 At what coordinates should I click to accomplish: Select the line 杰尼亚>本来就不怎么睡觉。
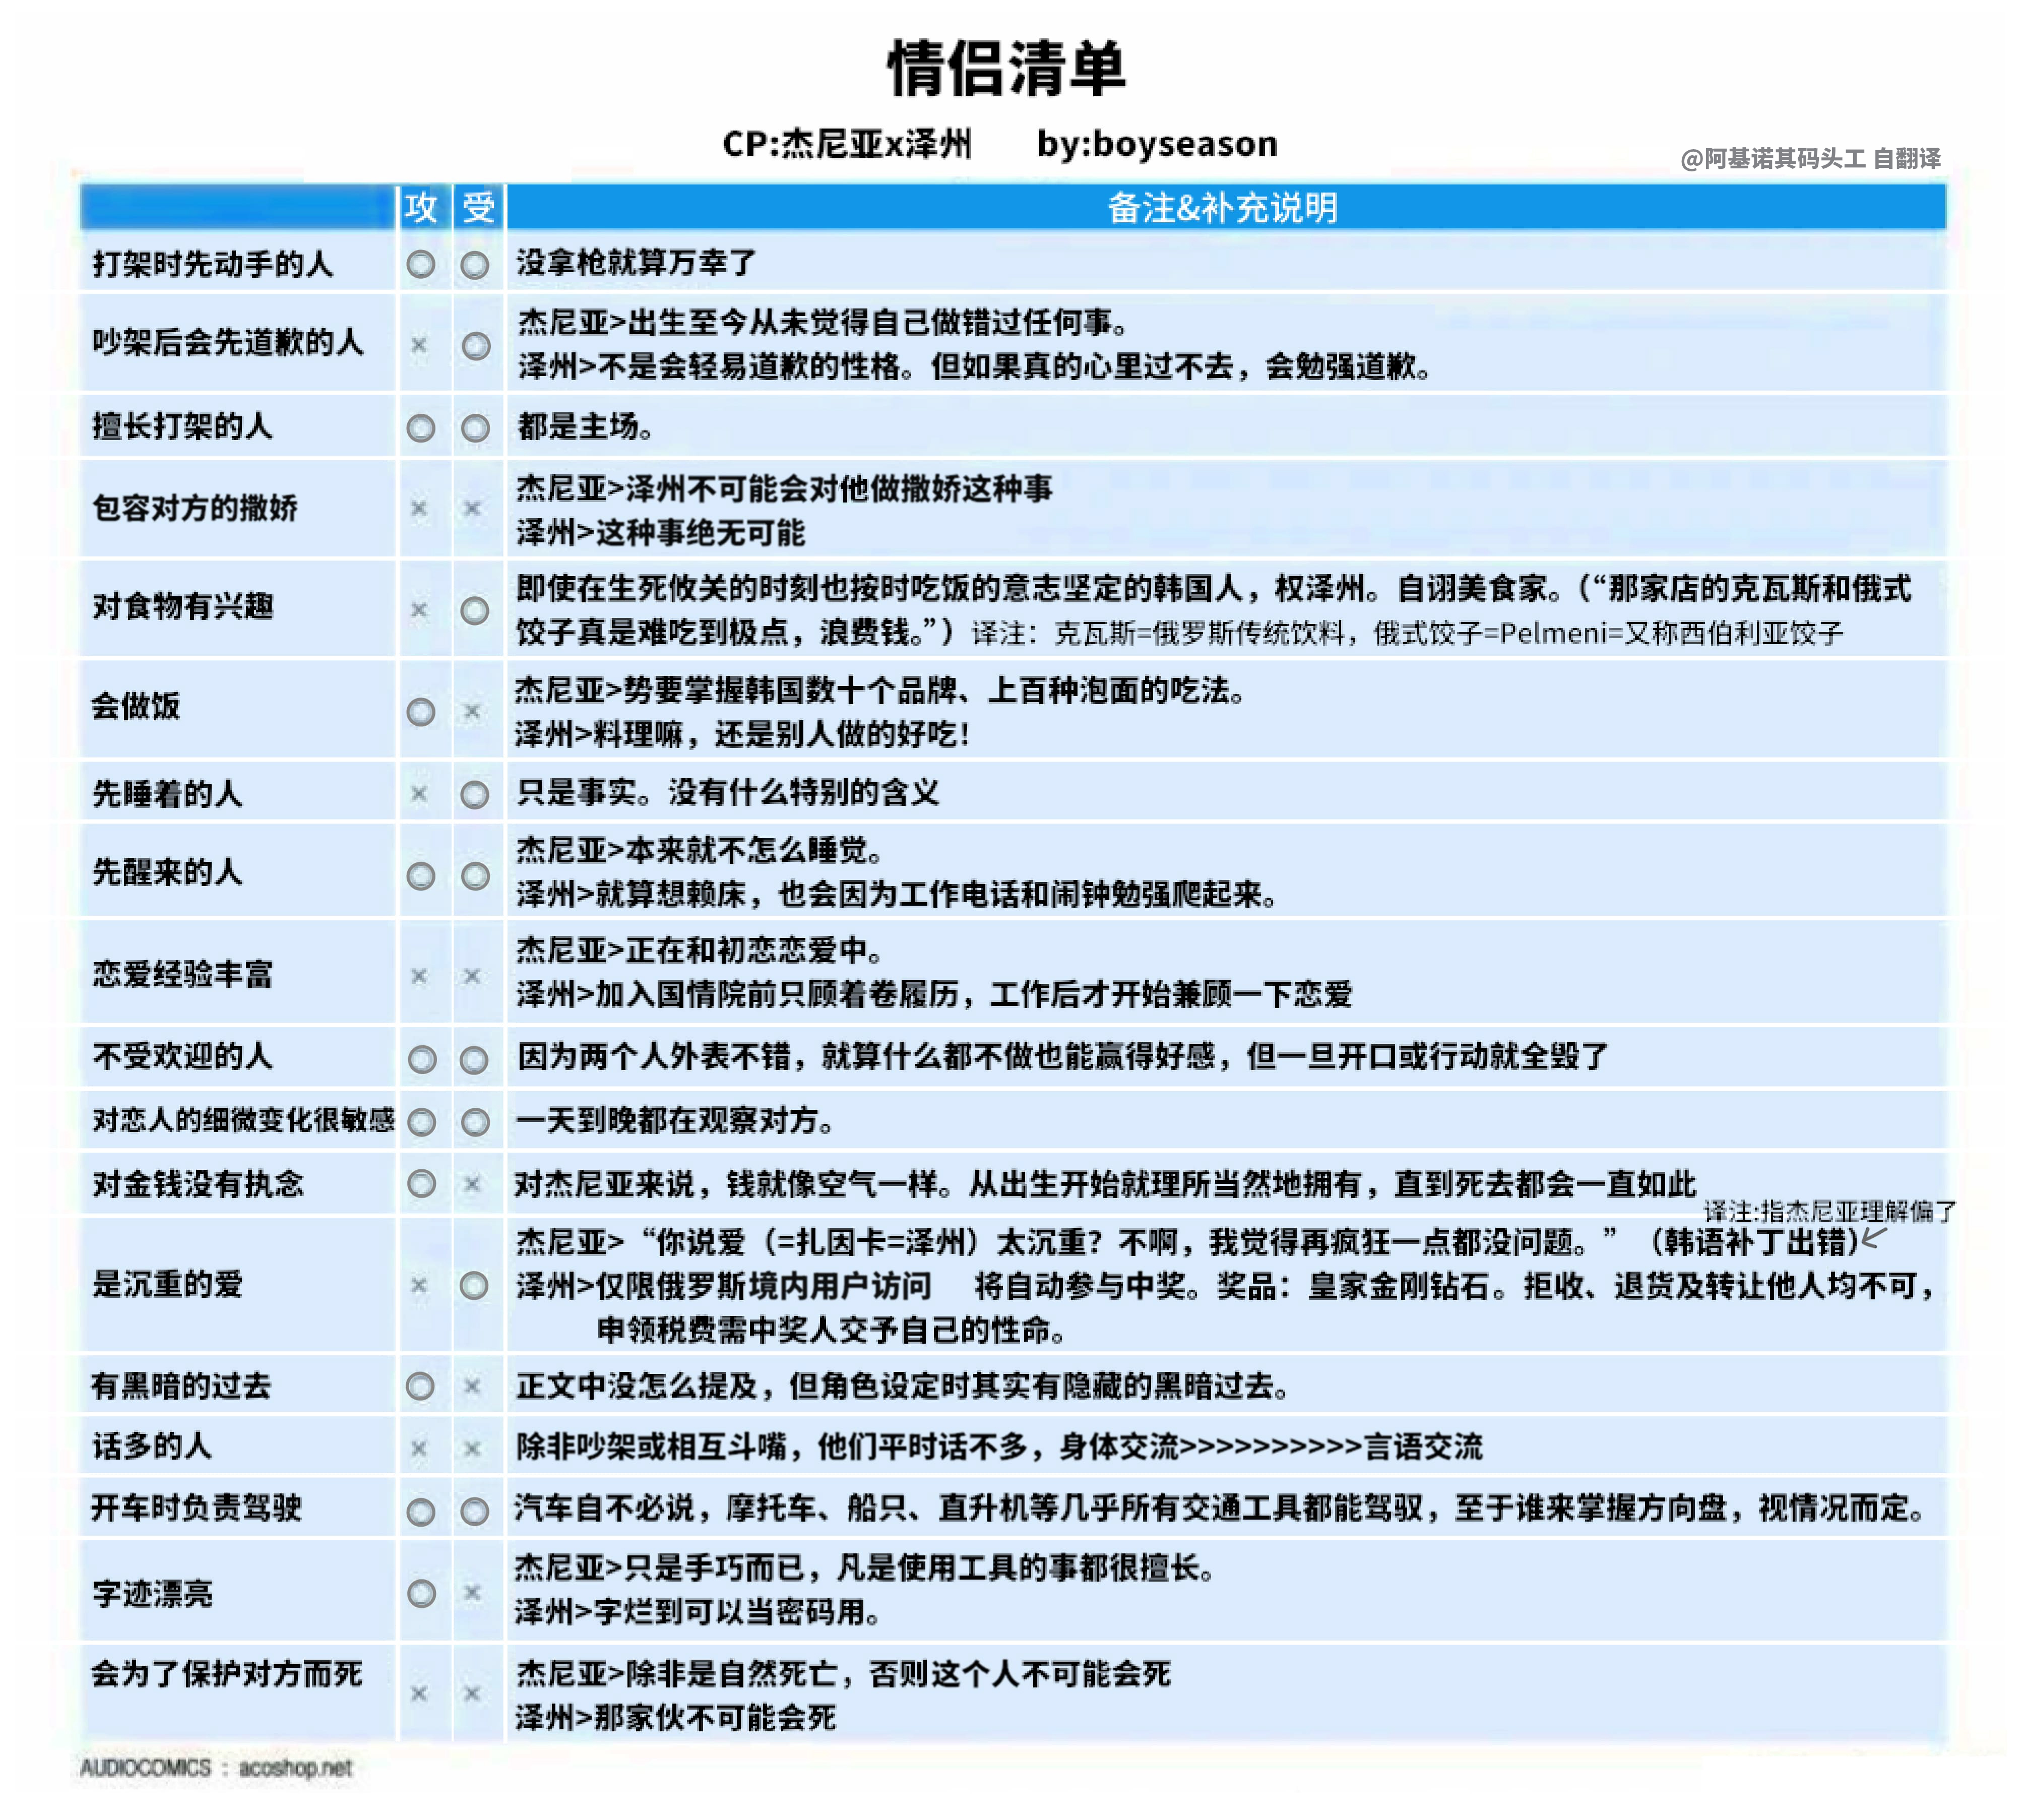click(x=701, y=851)
